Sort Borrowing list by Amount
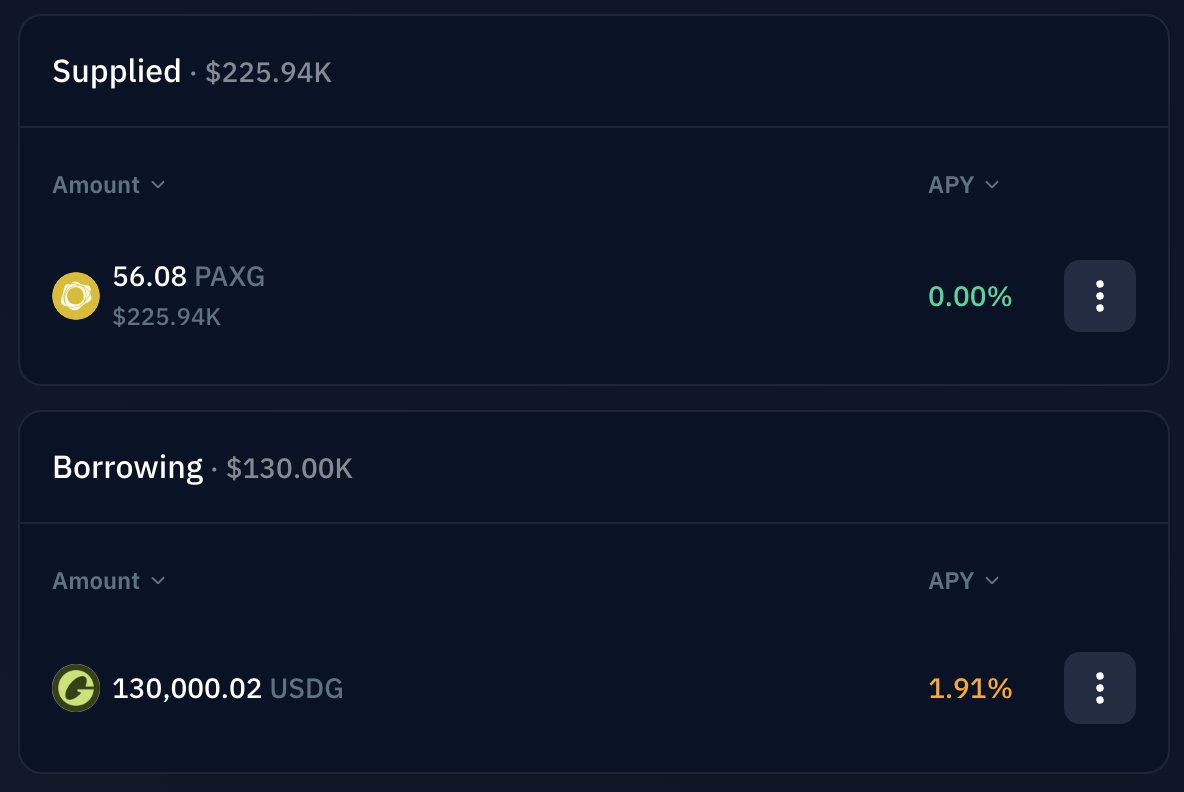Viewport: 1184px width, 792px height. [109, 581]
